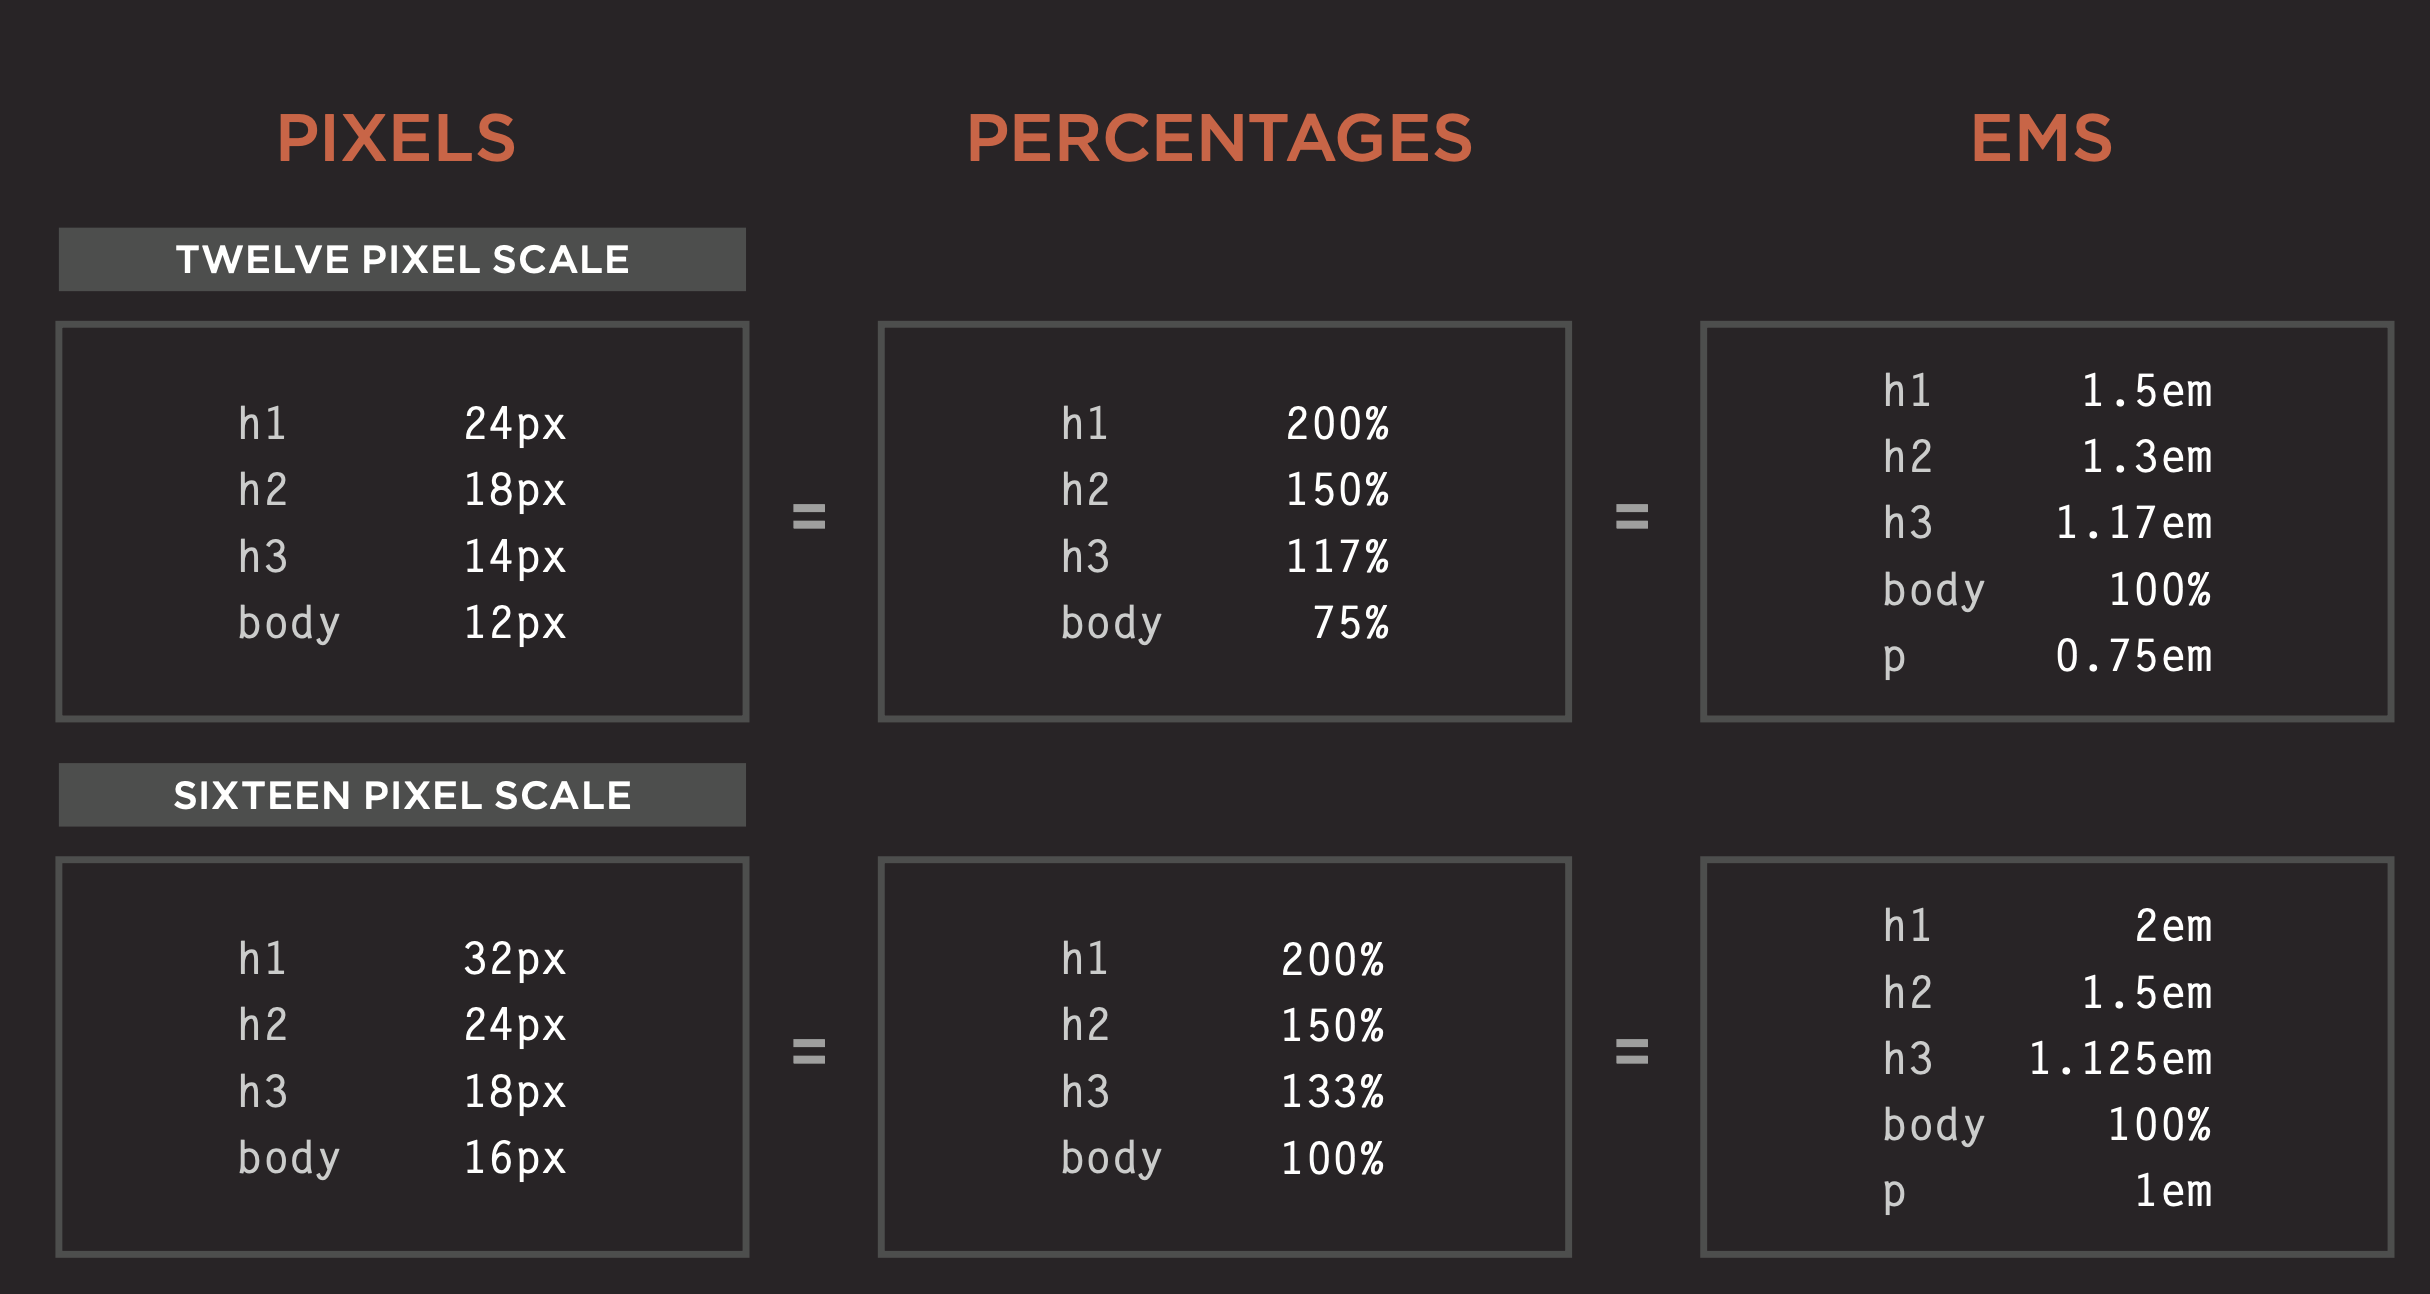Image resolution: width=2430 pixels, height=1294 pixels.
Task: Click equals sign between twelve-scale pixels and percentages
Action: tap(809, 516)
